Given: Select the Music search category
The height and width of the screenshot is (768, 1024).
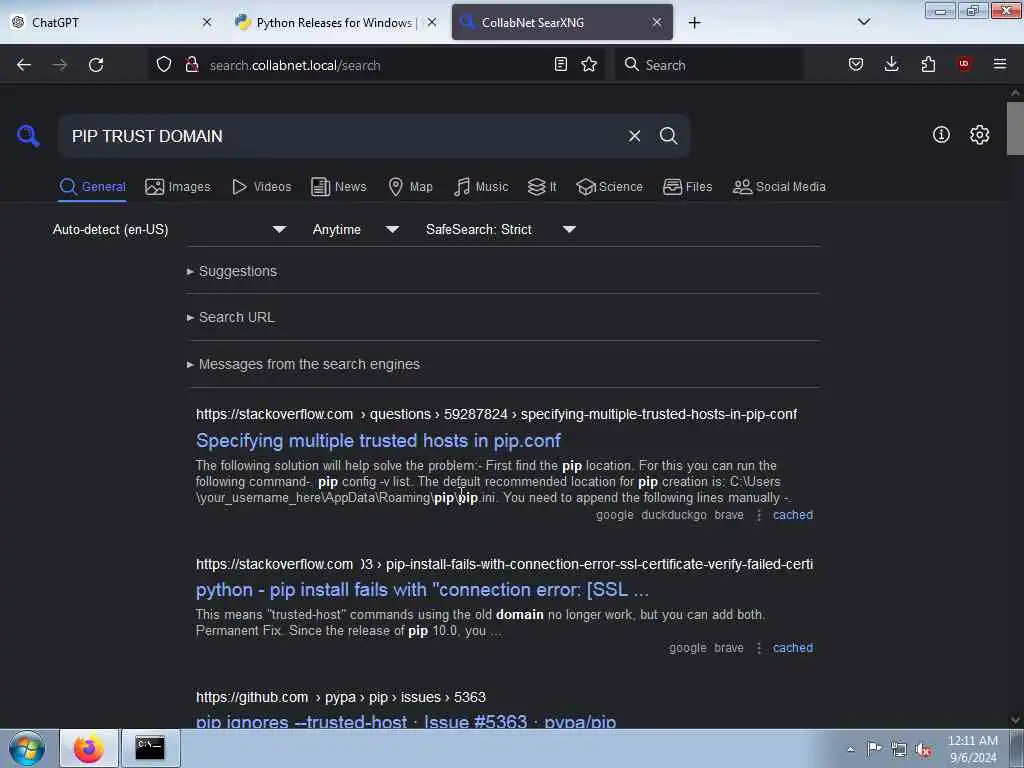Looking at the screenshot, I should (481, 187).
